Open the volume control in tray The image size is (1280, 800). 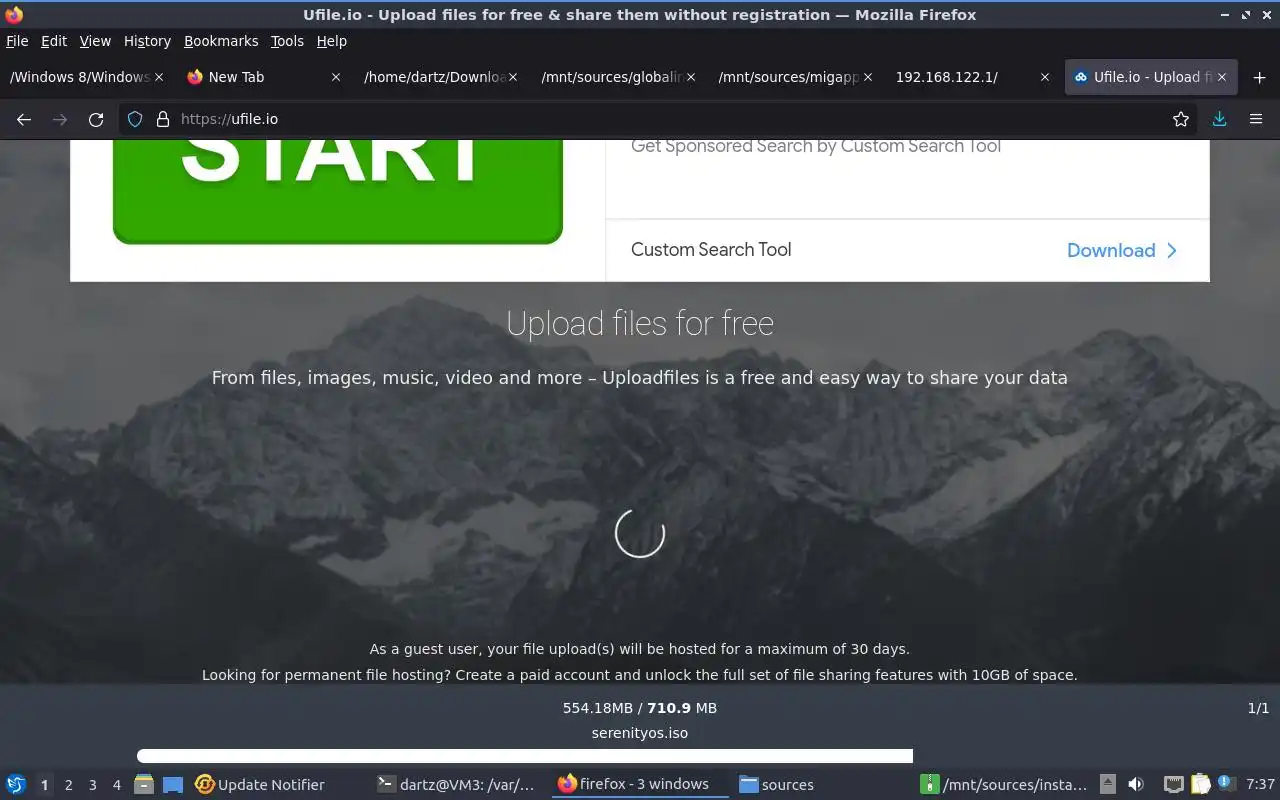click(x=1136, y=784)
